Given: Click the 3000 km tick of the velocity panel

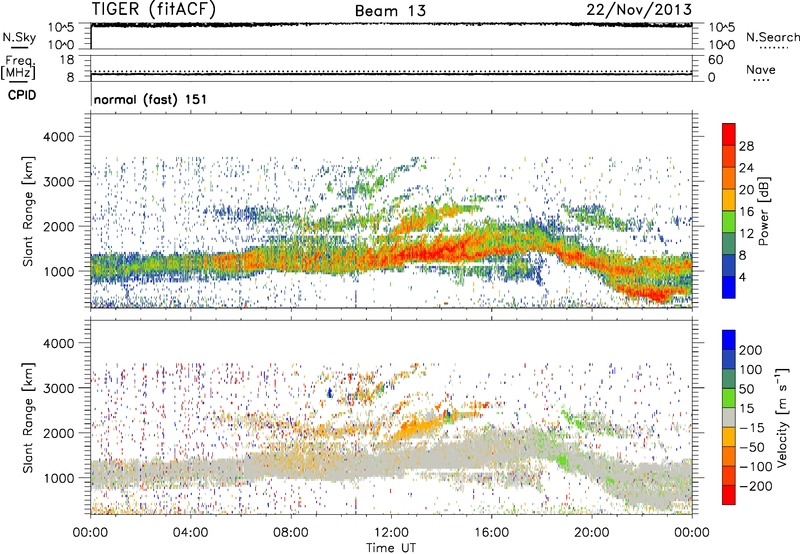Looking at the screenshot, I should [x=59, y=388].
